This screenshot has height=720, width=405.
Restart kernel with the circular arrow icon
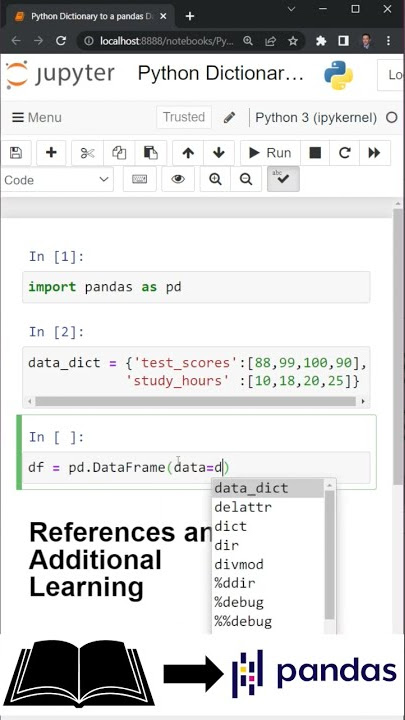345,153
